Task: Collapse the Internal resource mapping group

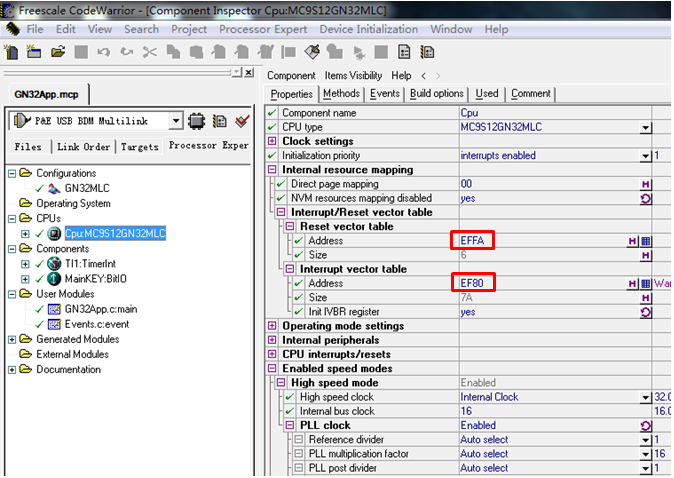Action: [x=272, y=170]
